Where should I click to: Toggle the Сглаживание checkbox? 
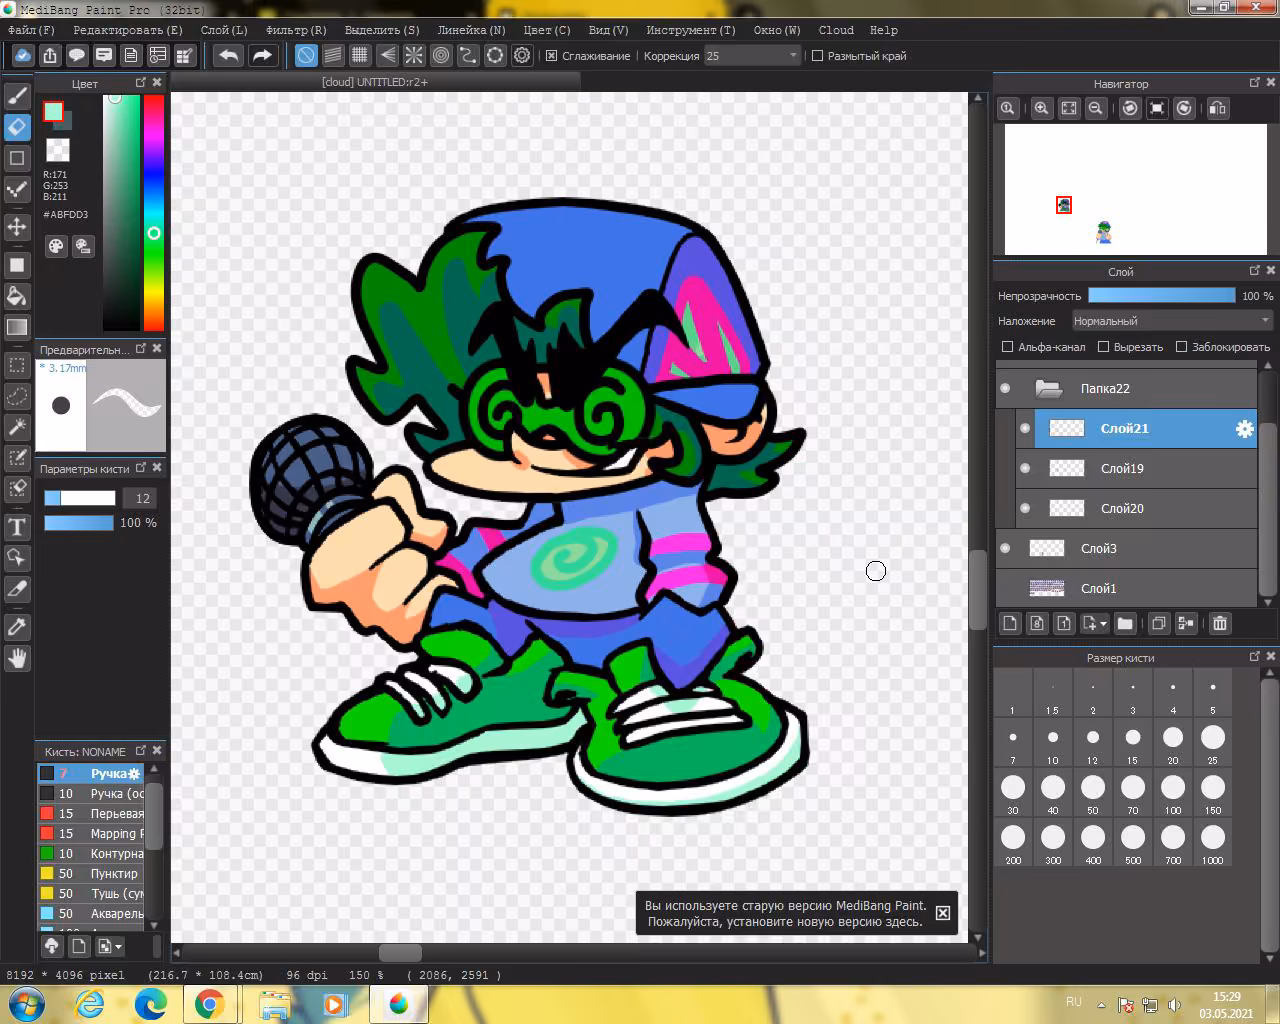tap(551, 56)
